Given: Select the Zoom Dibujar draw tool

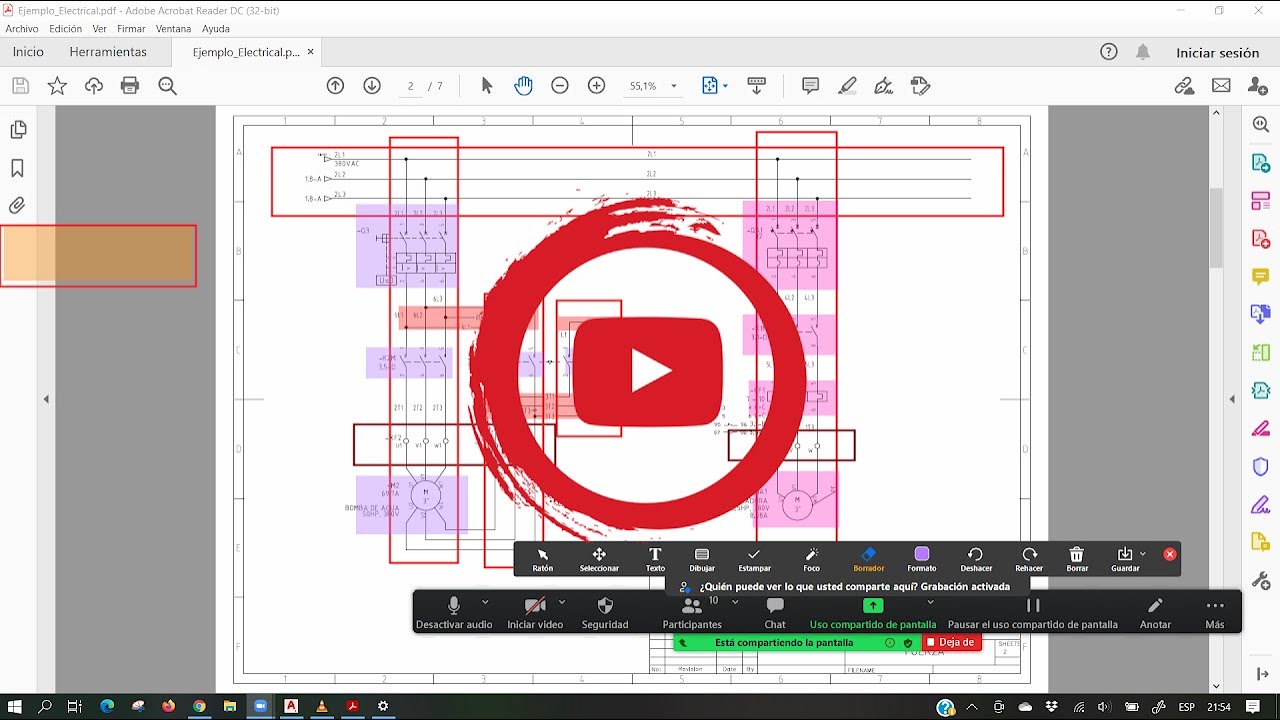Looking at the screenshot, I should click(x=702, y=559).
